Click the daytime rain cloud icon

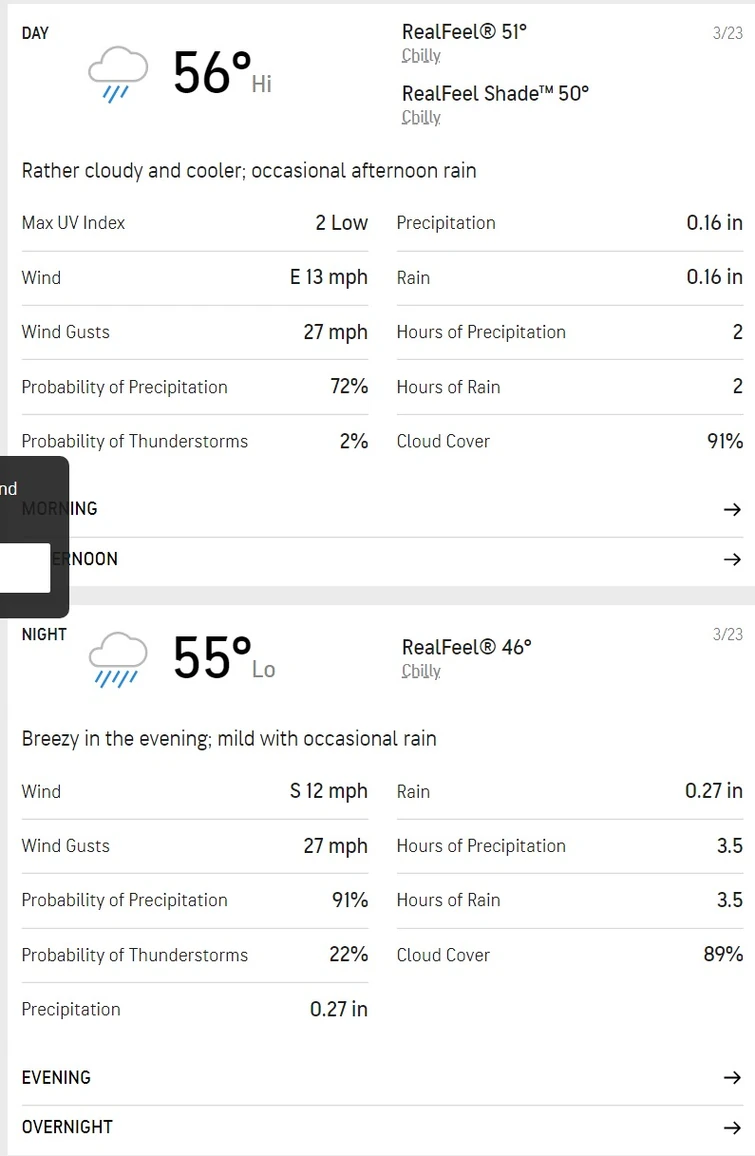pos(117,74)
